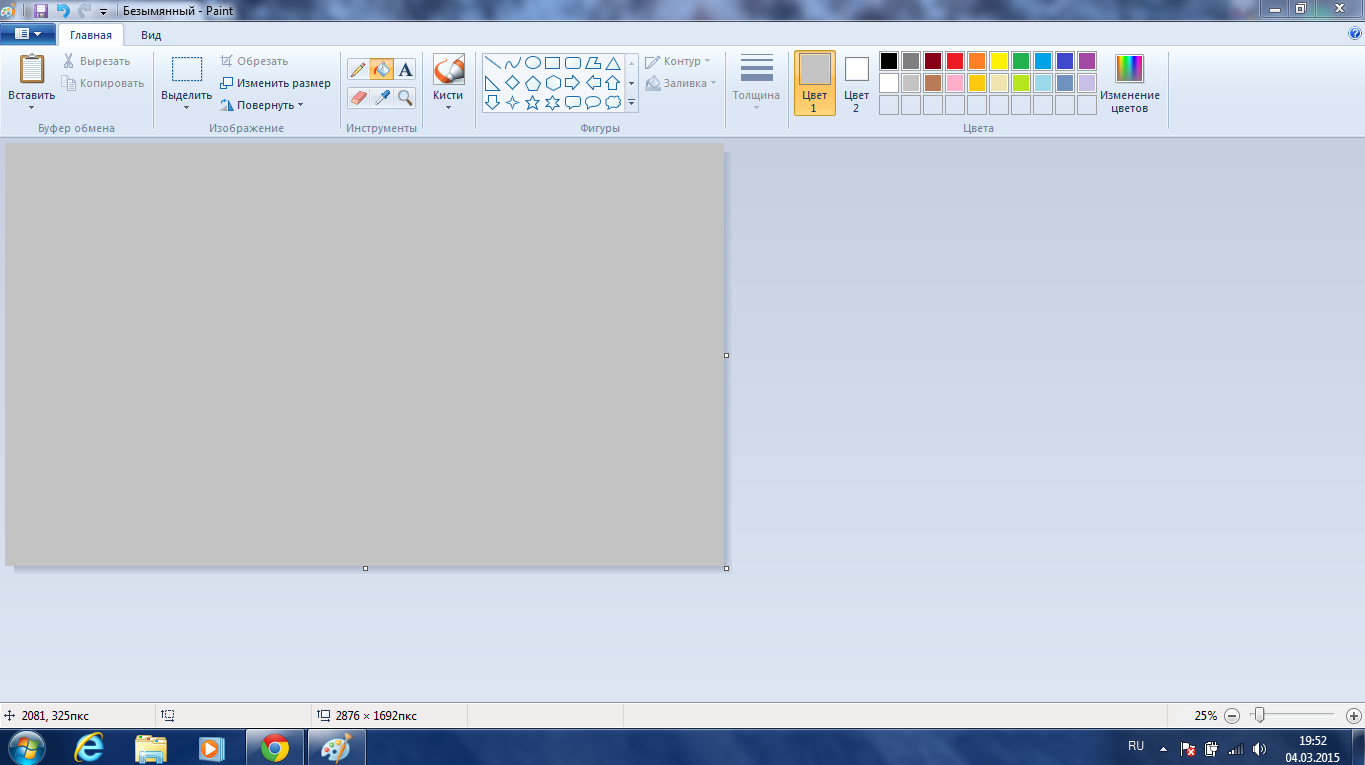Pick the pink color swatch

point(955,83)
